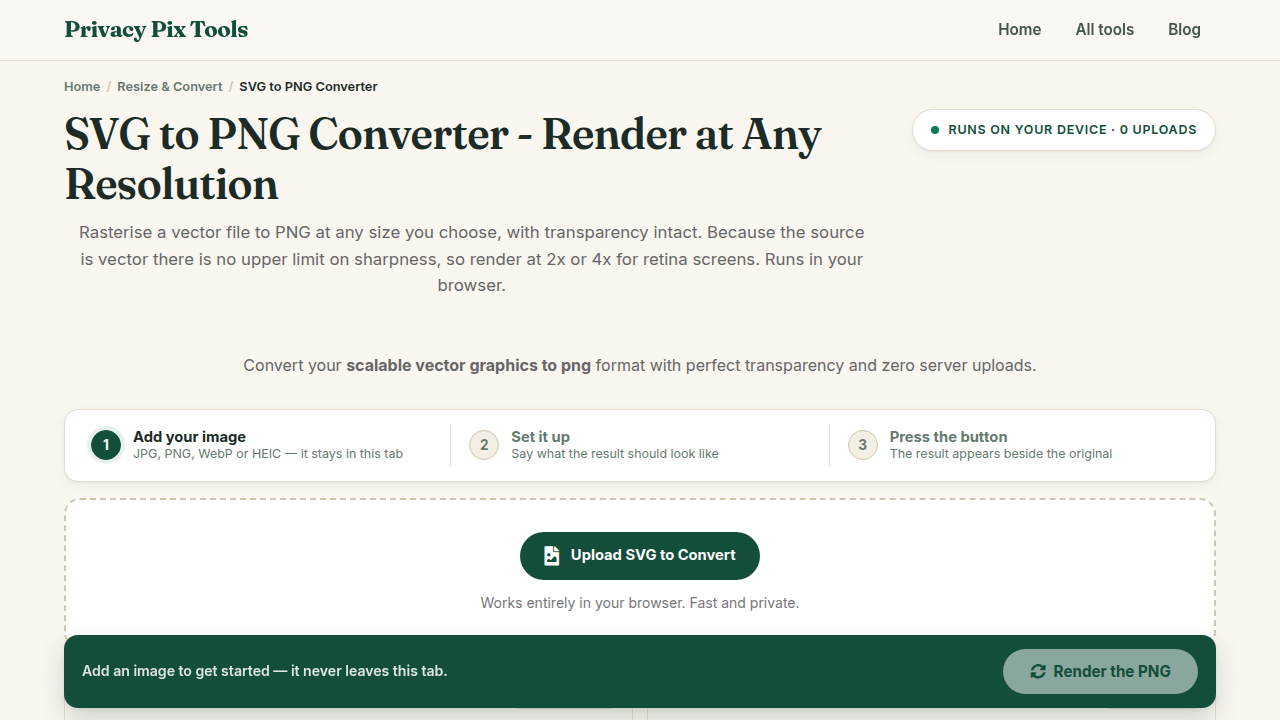Click the Add your image step label
Image resolution: width=1280 pixels, height=720 pixels.
tap(189, 437)
